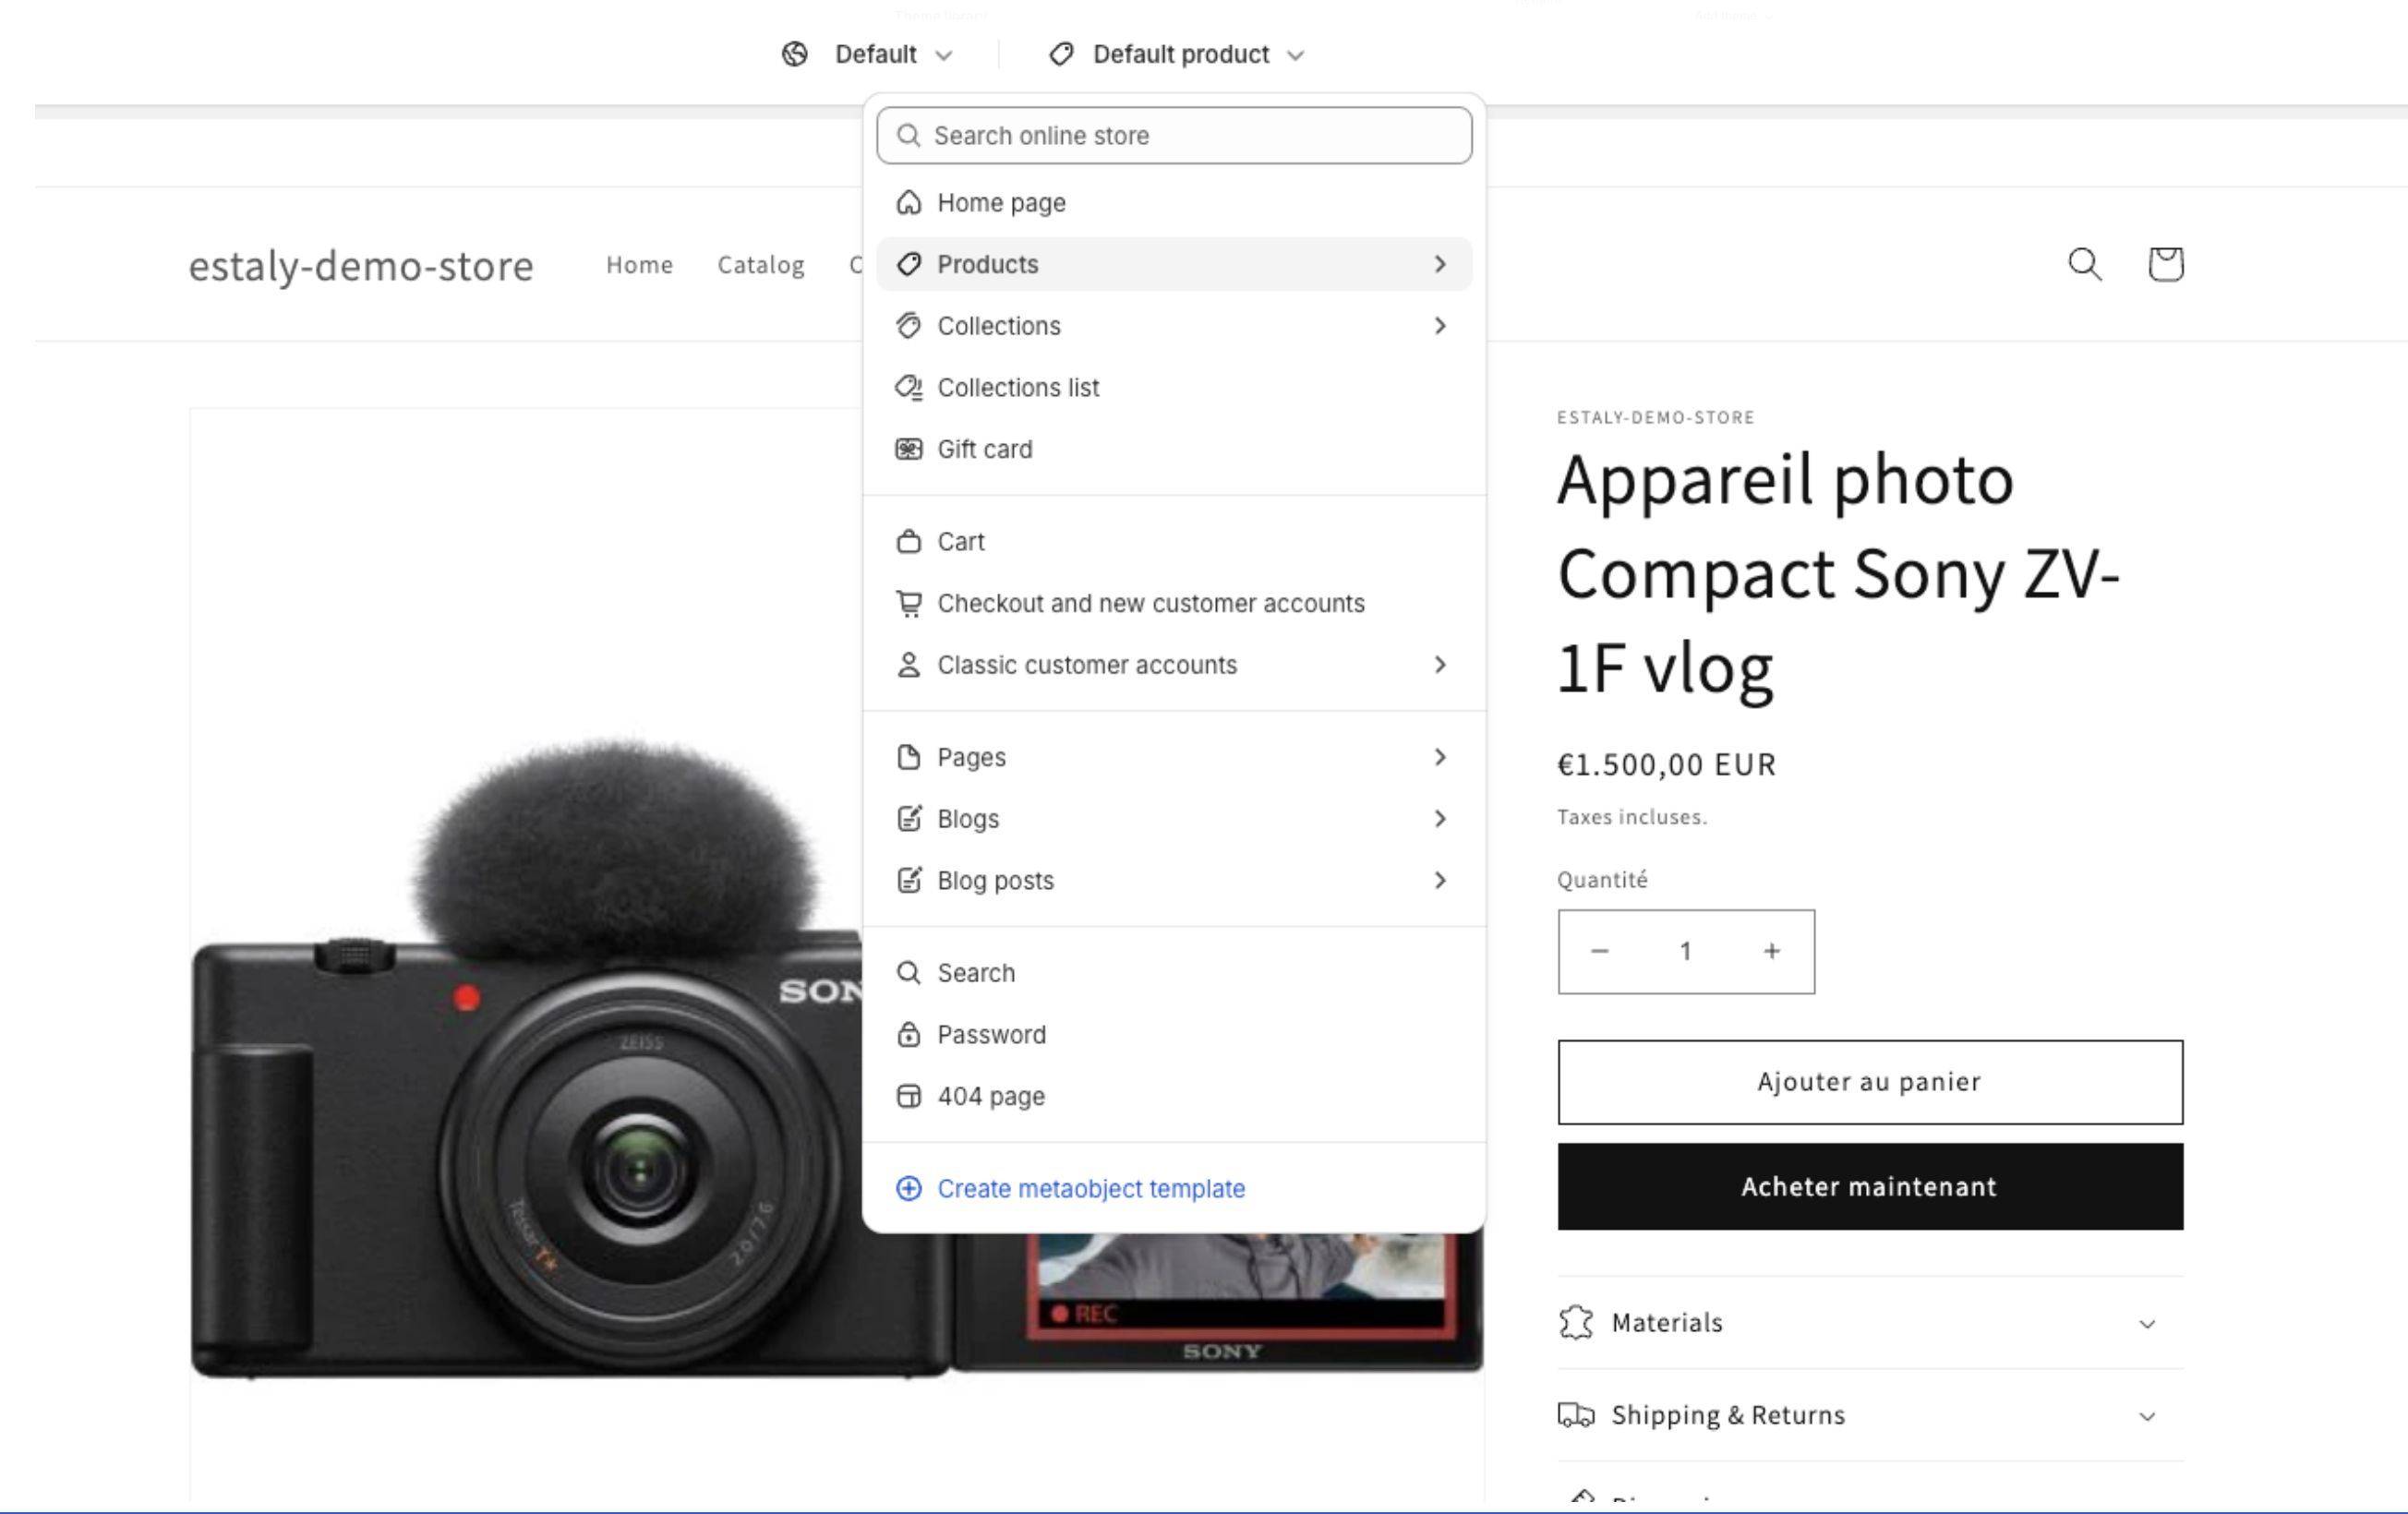Click the Acheter maintenant button
Image resolution: width=2408 pixels, height=1514 pixels.
point(1869,1187)
